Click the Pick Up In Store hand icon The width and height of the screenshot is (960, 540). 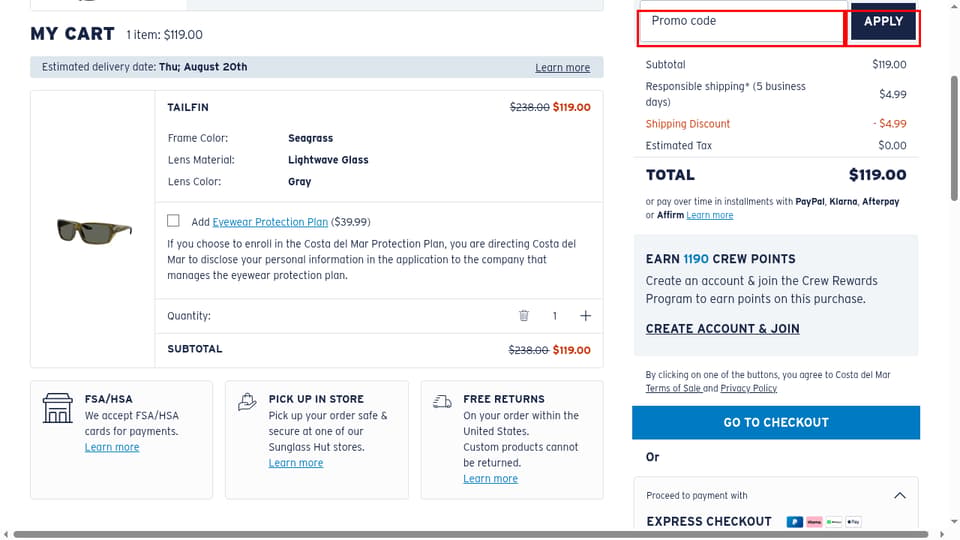[x=247, y=402]
